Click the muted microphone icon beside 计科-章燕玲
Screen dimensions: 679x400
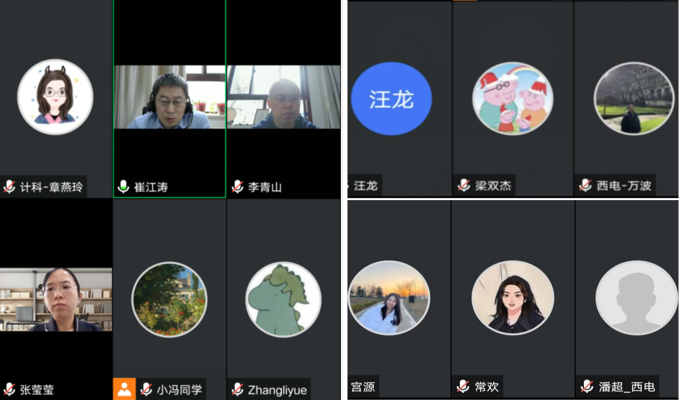tap(10, 187)
